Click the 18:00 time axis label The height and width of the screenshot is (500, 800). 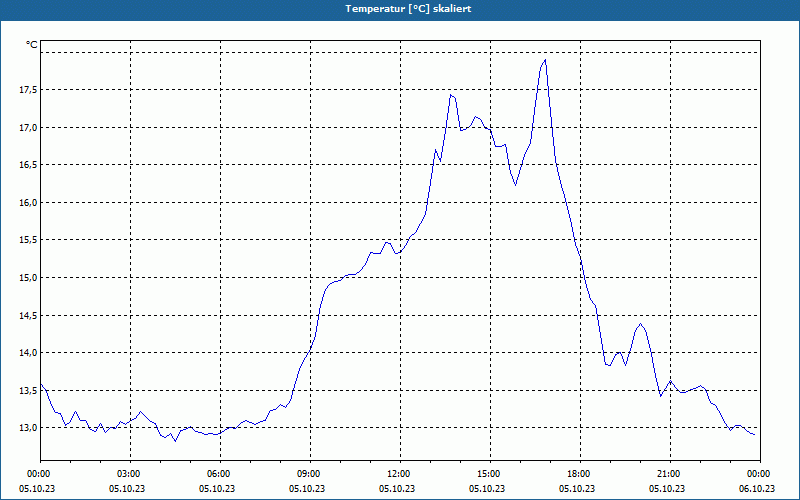point(580,474)
